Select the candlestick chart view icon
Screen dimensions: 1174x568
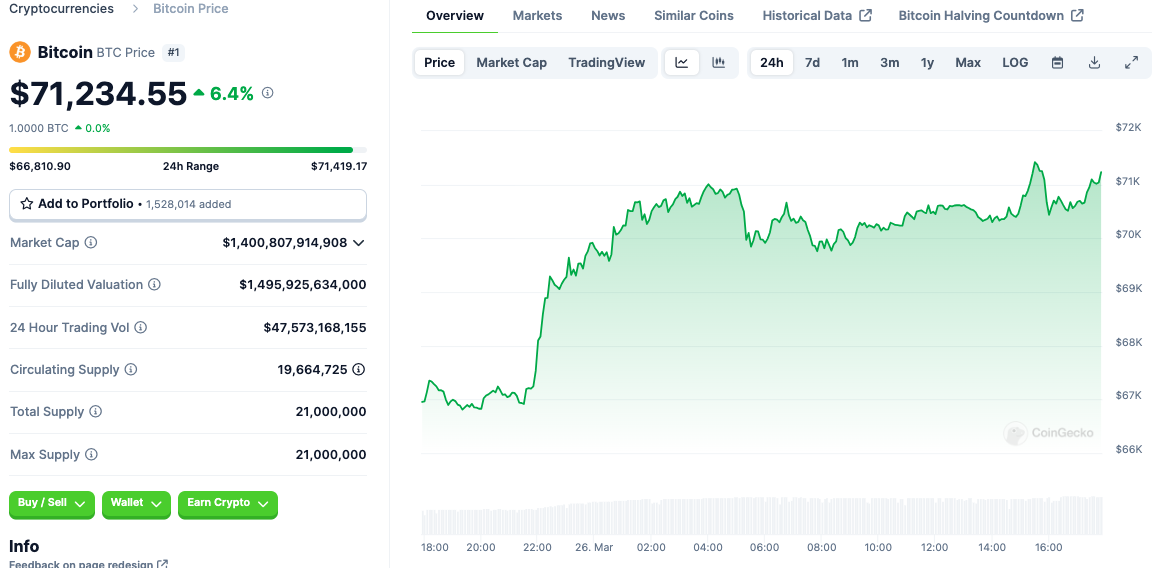(719, 63)
